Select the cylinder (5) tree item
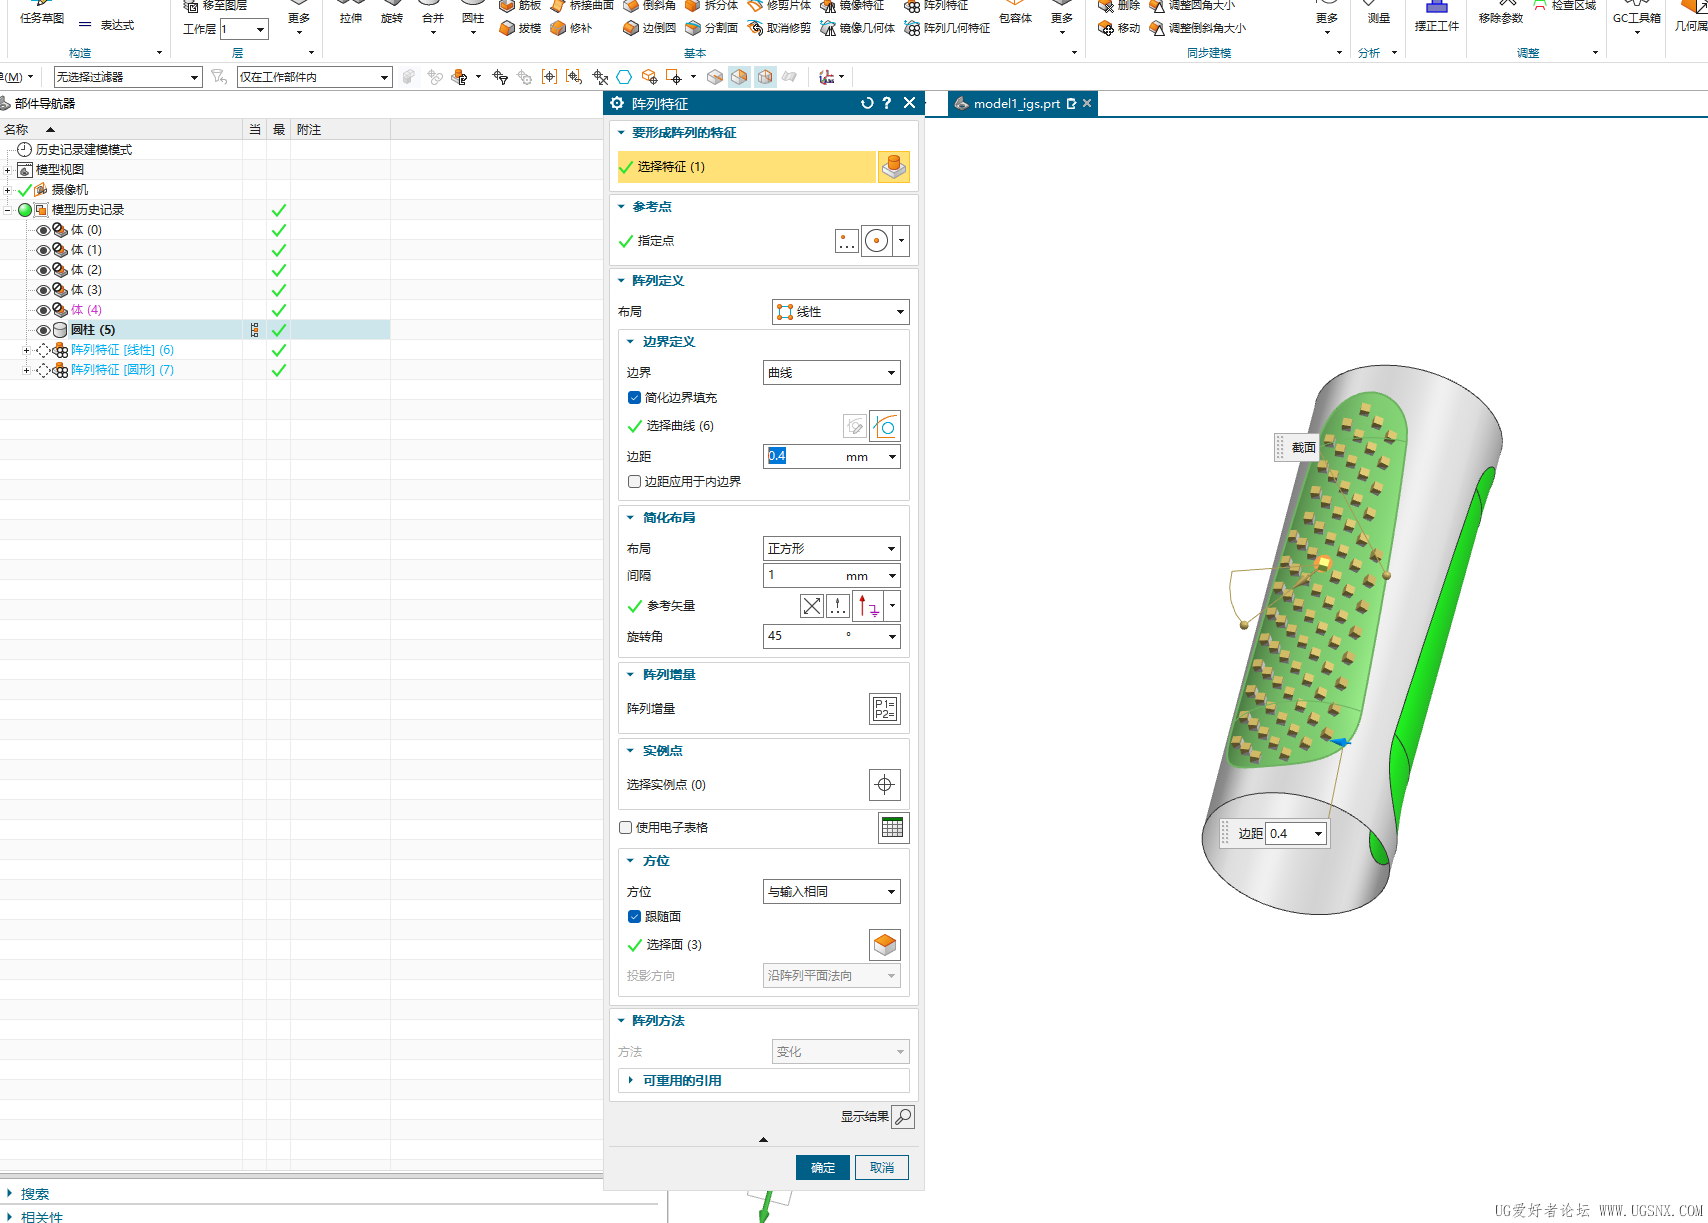The width and height of the screenshot is (1708, 1223). coord(93,330)
